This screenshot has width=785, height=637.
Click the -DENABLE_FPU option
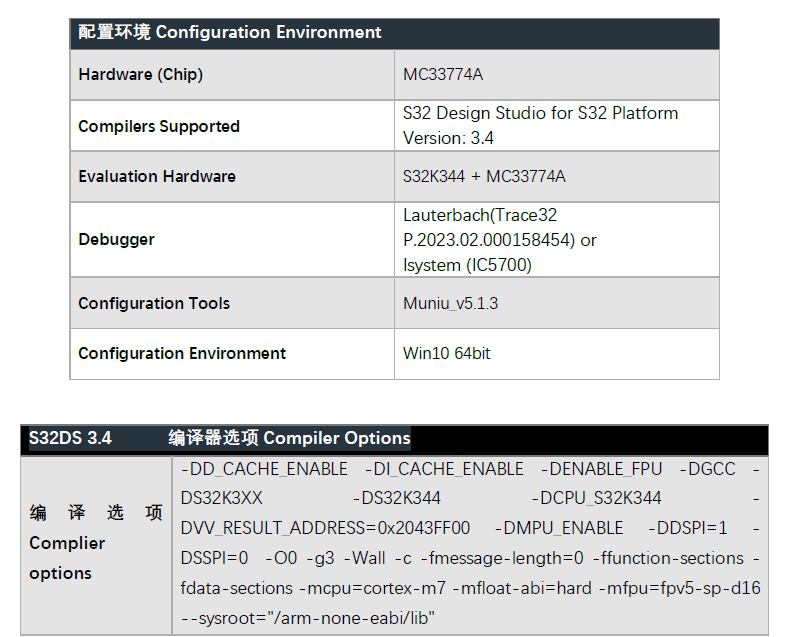click(602, 469)
